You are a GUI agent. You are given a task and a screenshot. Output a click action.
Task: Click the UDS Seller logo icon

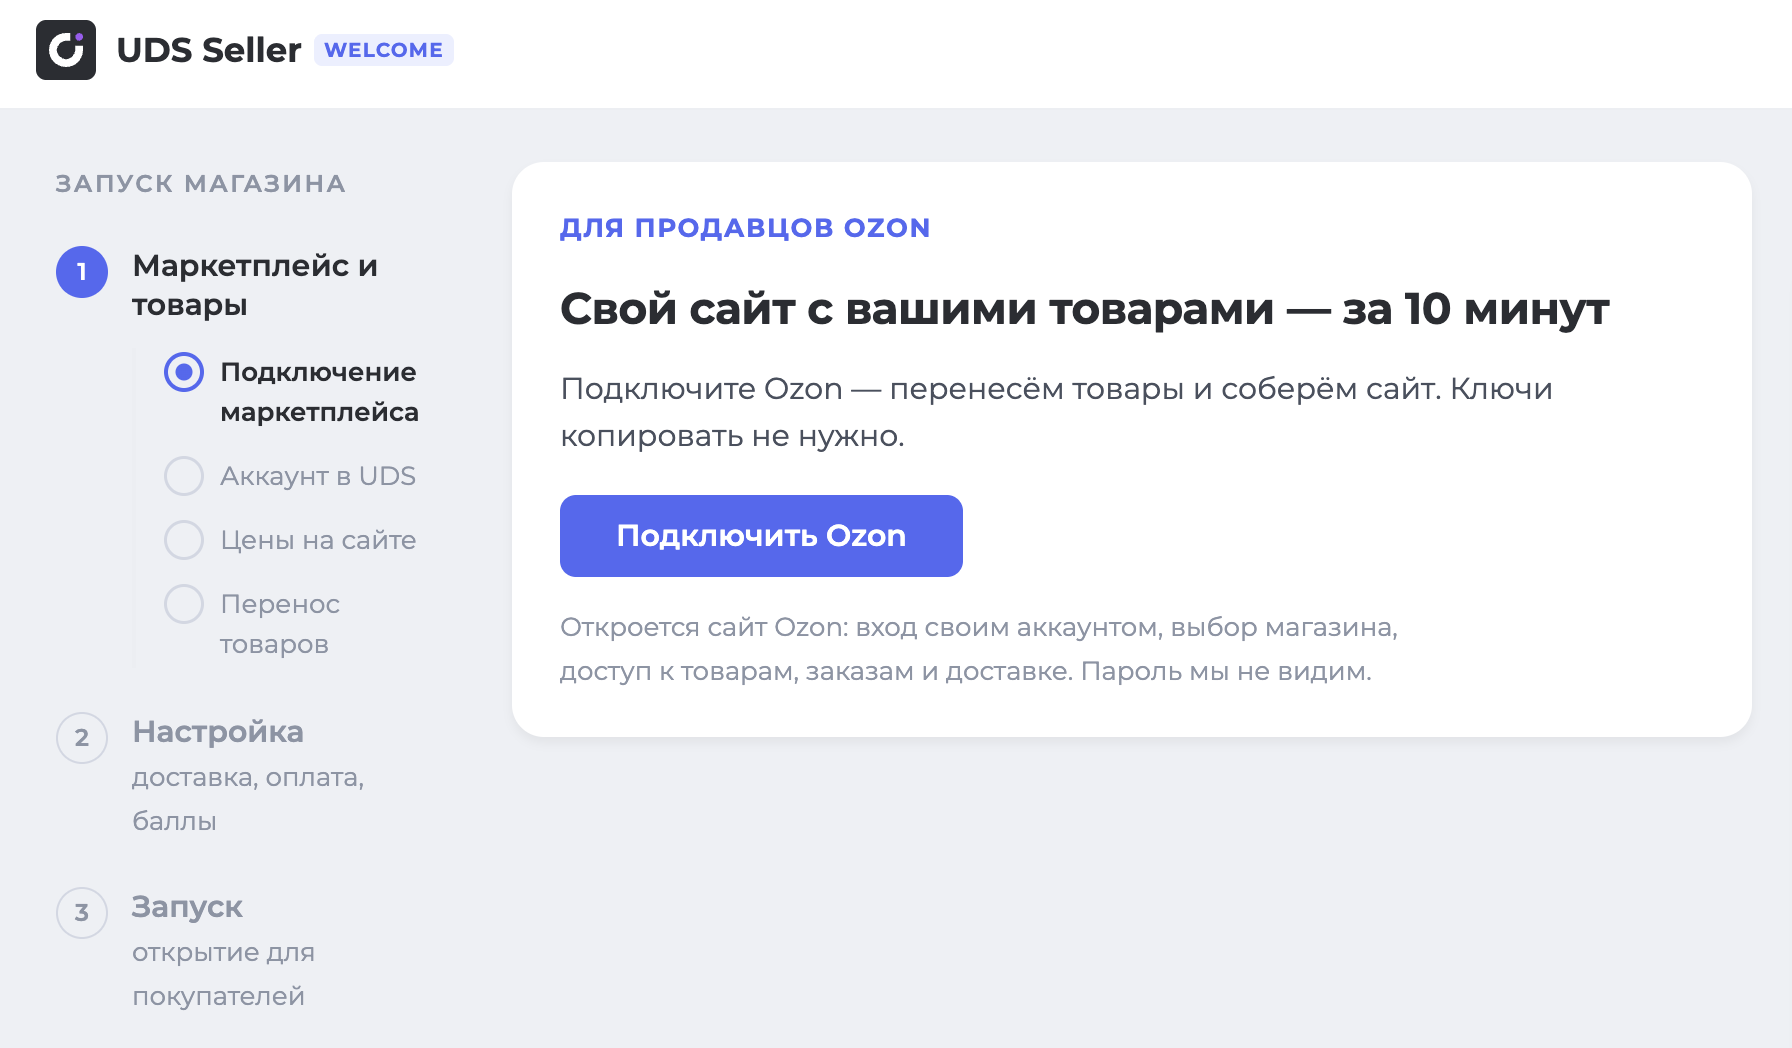pyautogui.click(x=66, y=50)
